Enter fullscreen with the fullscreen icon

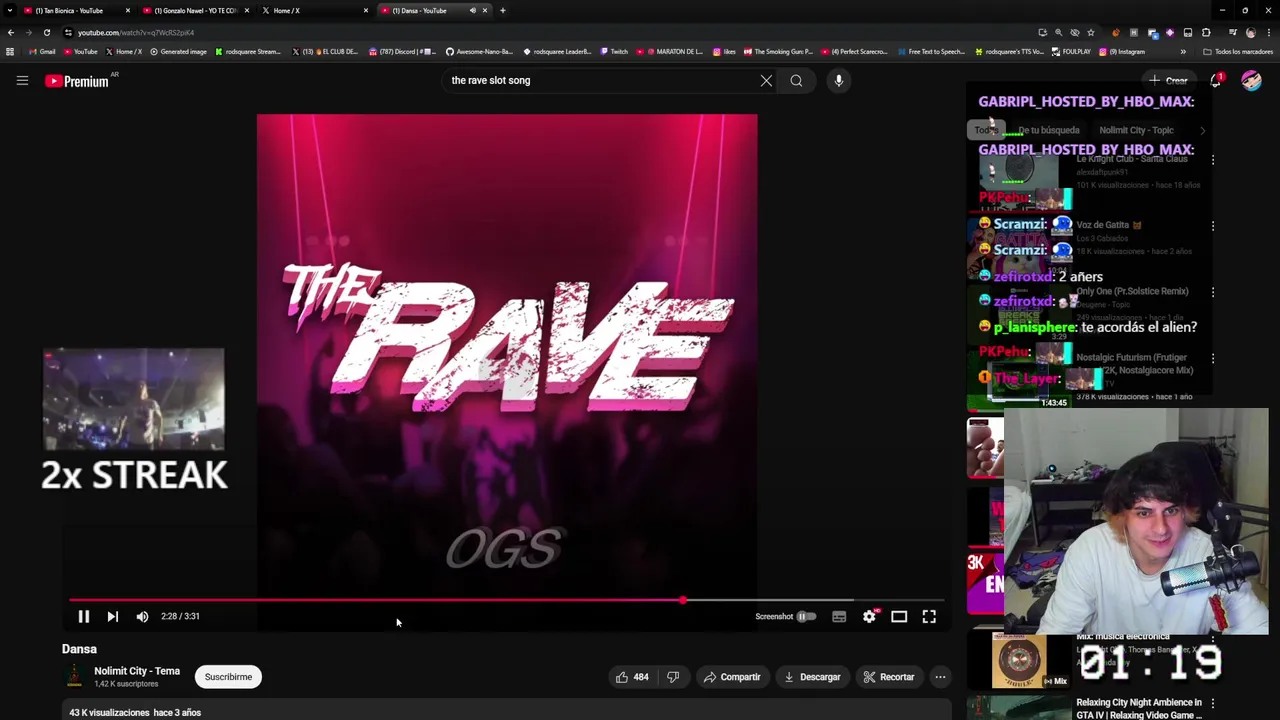(929, 617)
